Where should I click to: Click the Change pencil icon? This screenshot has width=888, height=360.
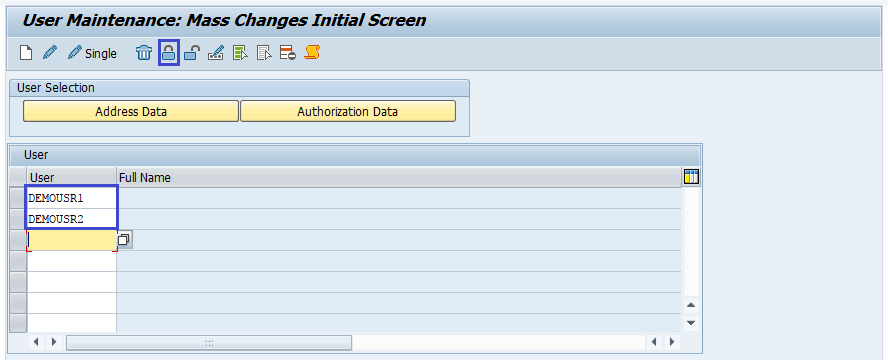[x=50, y=53]
